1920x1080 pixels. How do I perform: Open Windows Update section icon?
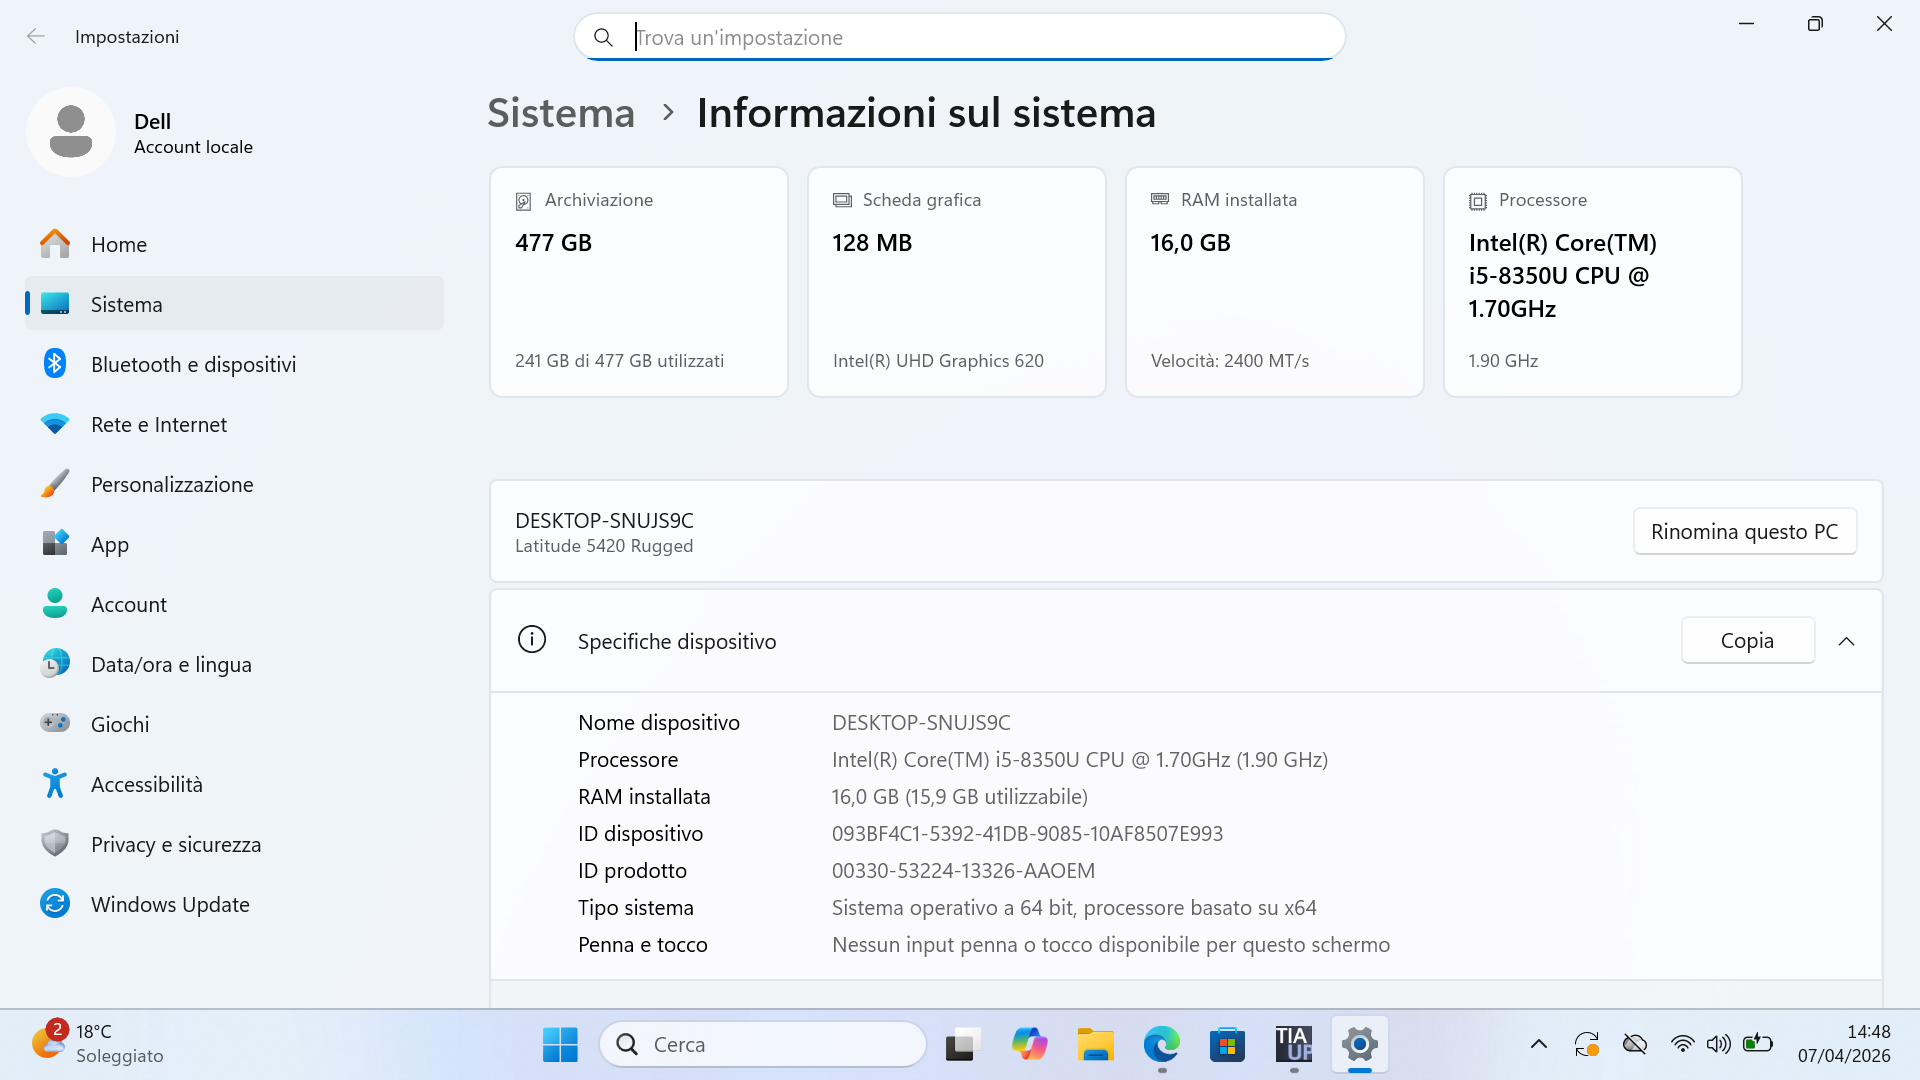point(55,904)
